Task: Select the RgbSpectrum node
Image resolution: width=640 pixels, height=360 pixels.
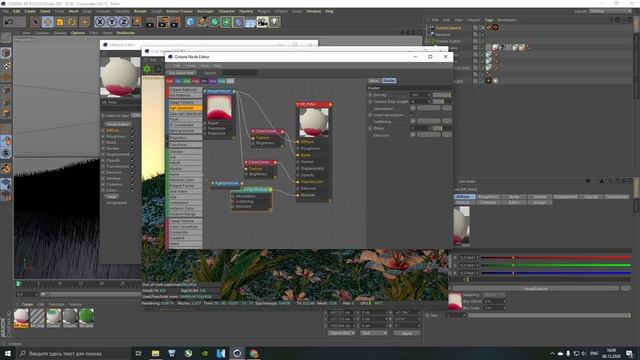Action: (x=227, y=184)
